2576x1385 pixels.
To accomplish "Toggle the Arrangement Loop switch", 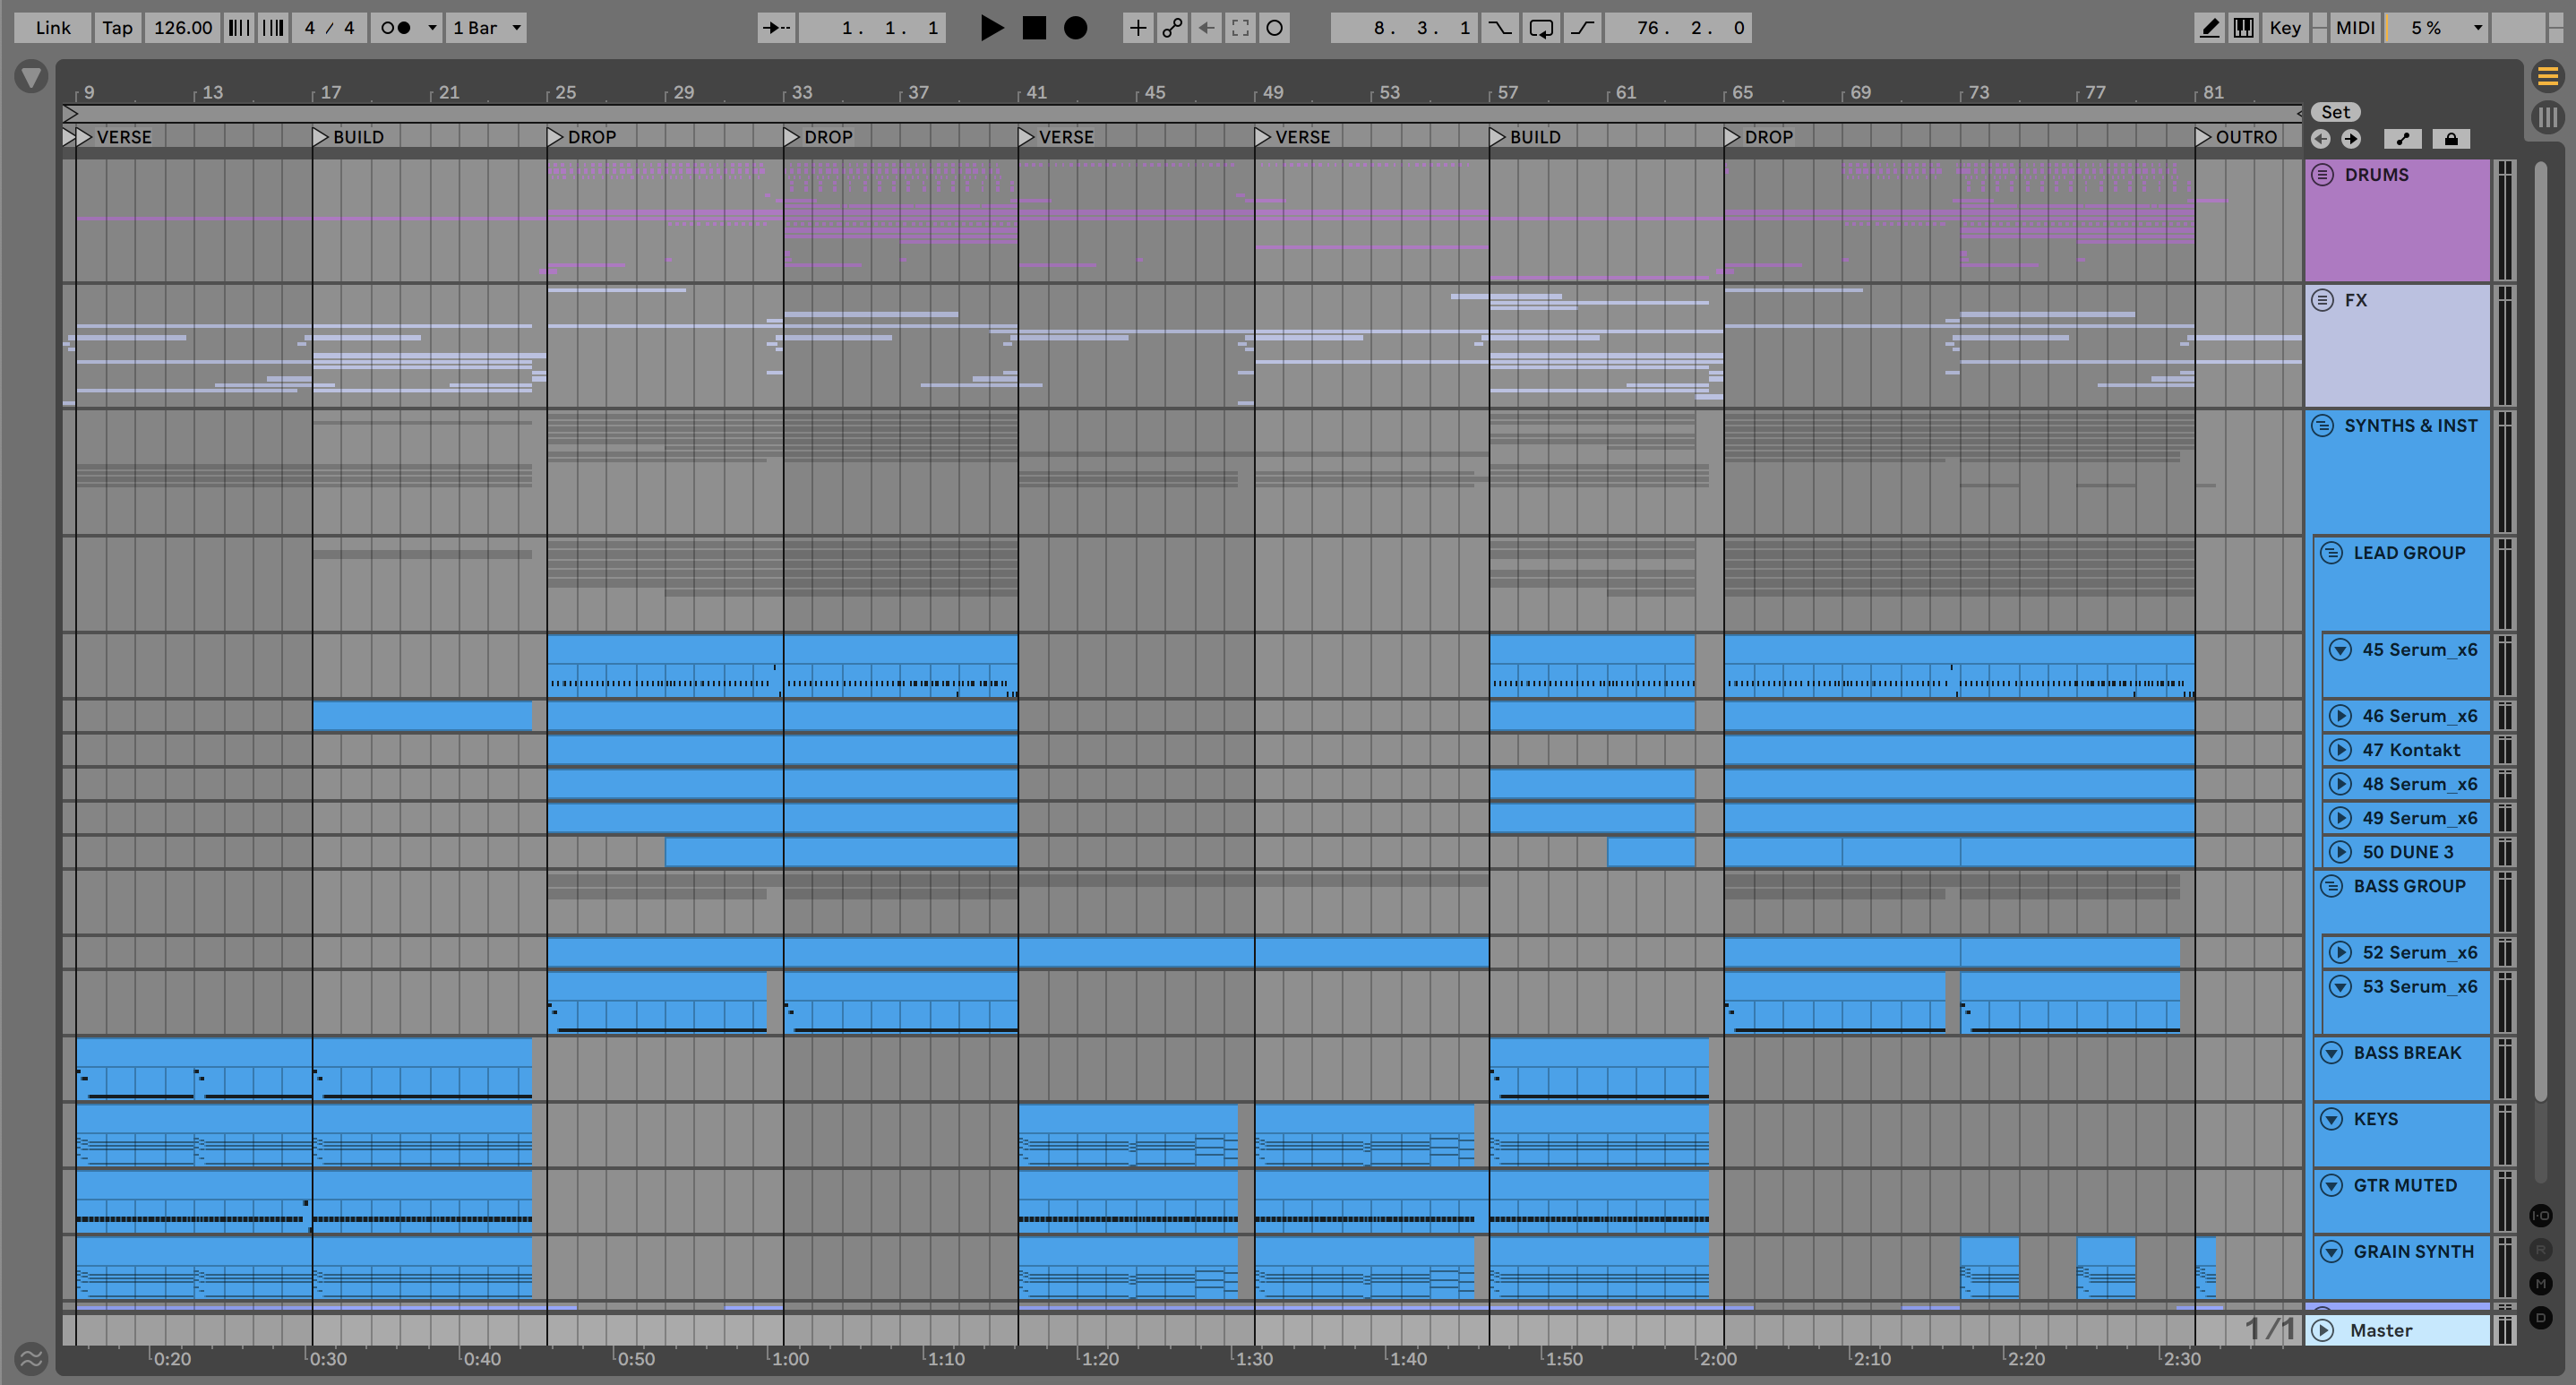I will (1541, 28).
